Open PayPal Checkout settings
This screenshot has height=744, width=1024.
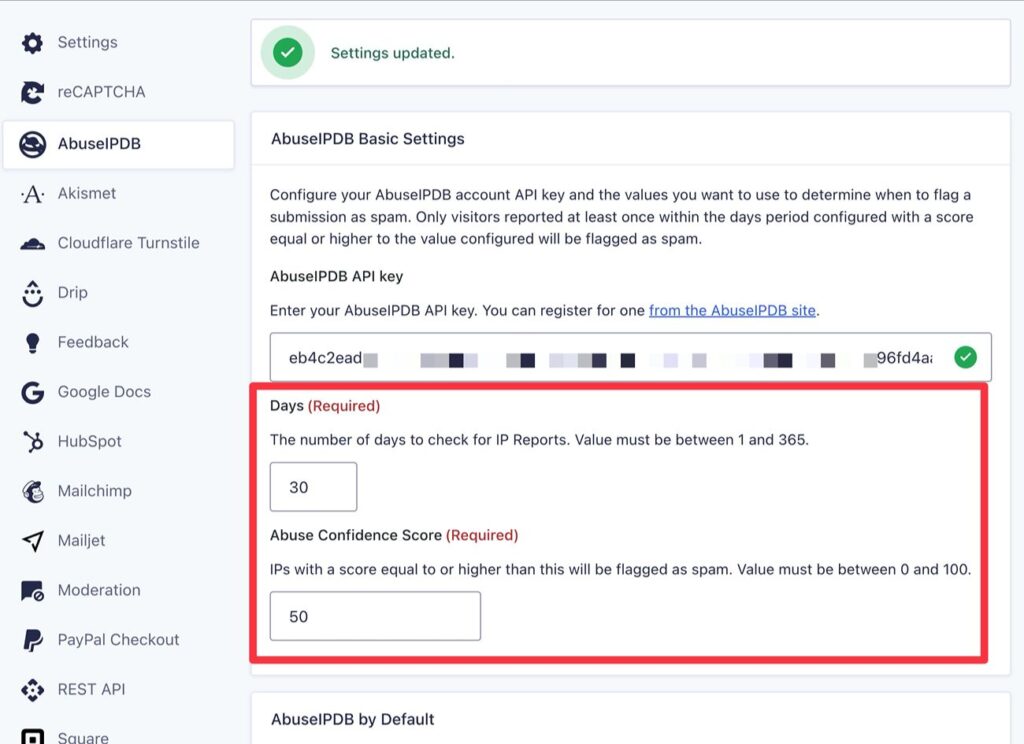(118, 640)
